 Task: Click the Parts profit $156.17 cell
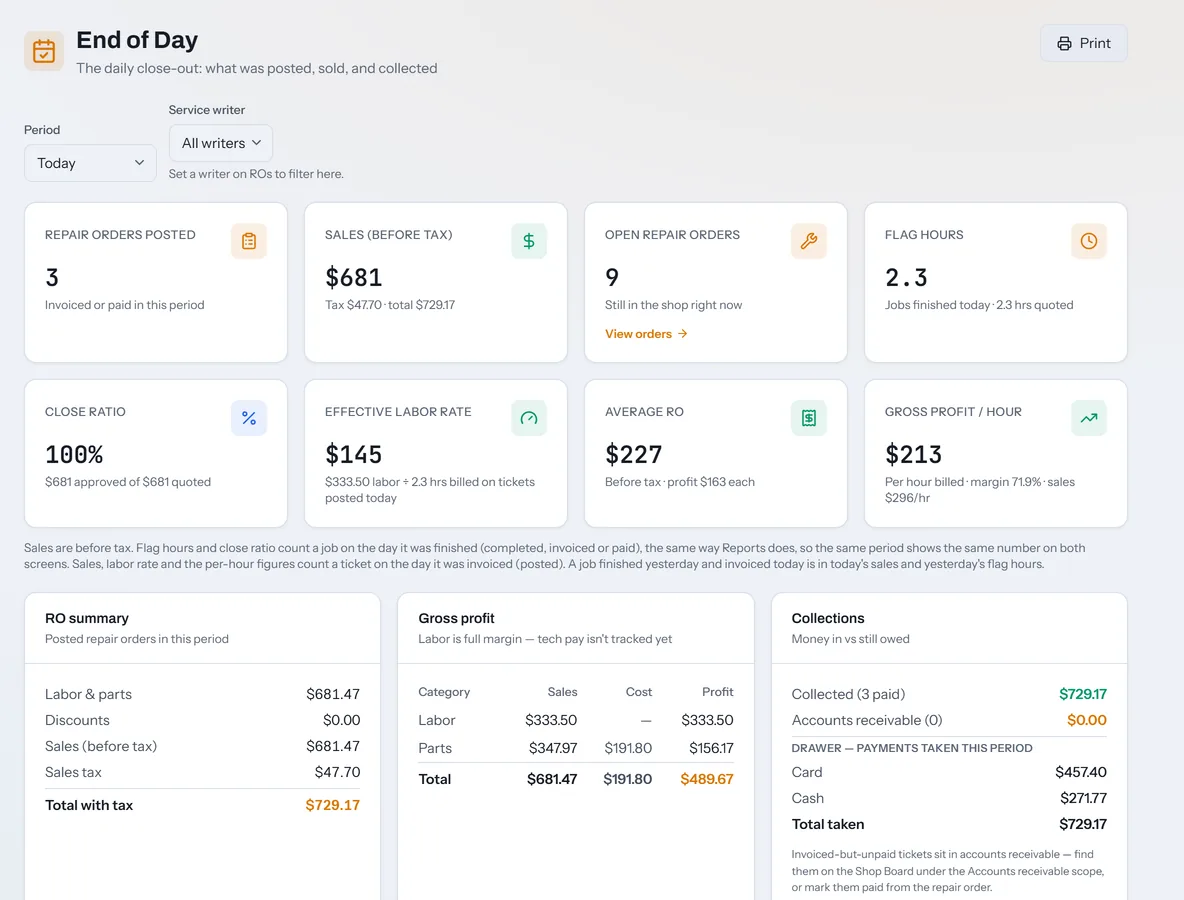(x=711, y=748)
